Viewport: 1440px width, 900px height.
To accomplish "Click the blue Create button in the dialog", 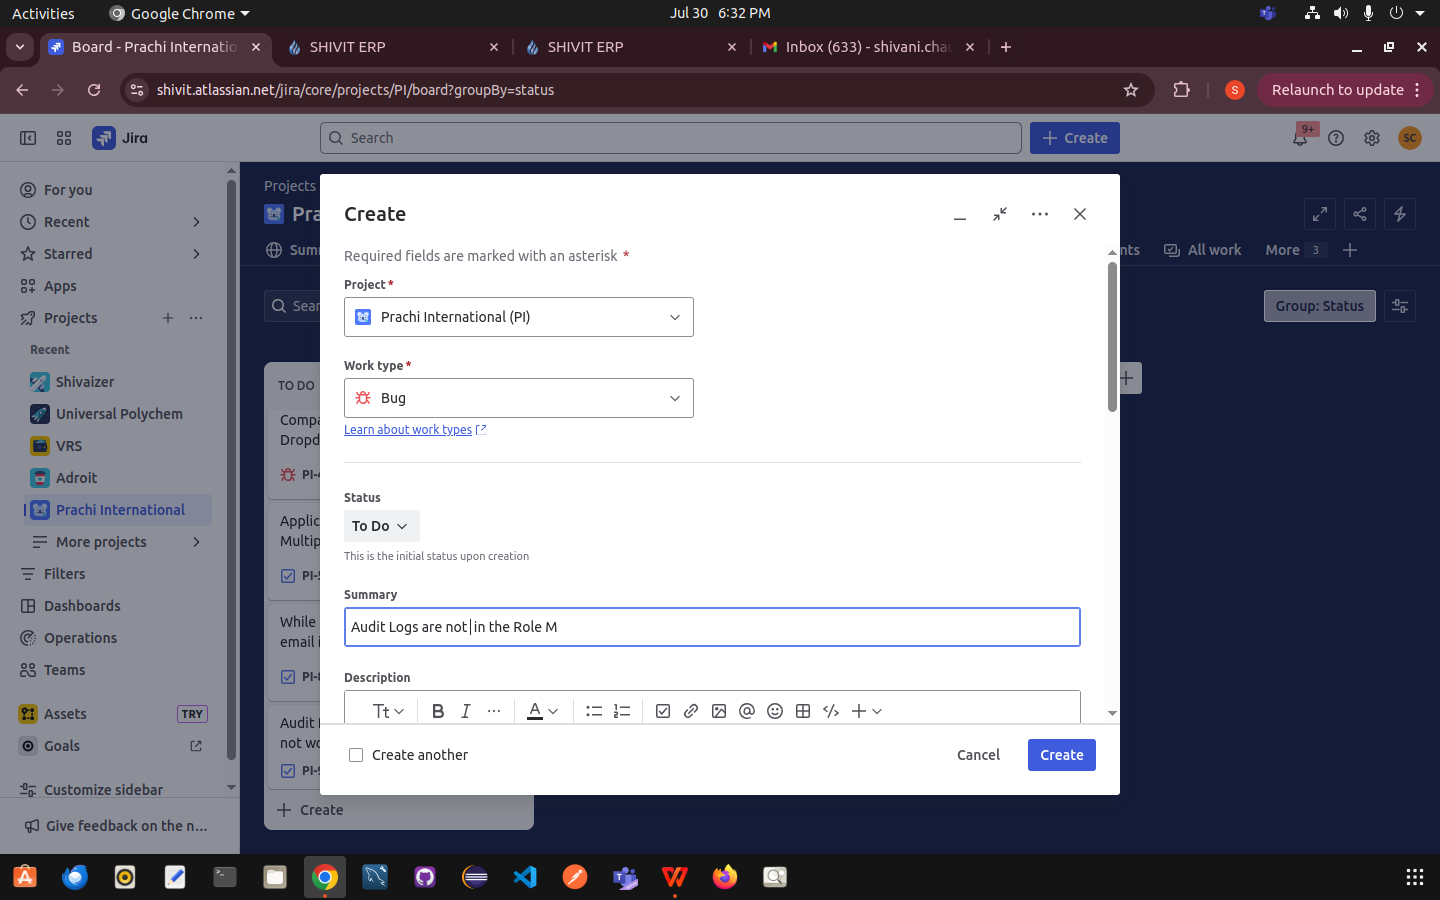I will tap(1061, 755).
